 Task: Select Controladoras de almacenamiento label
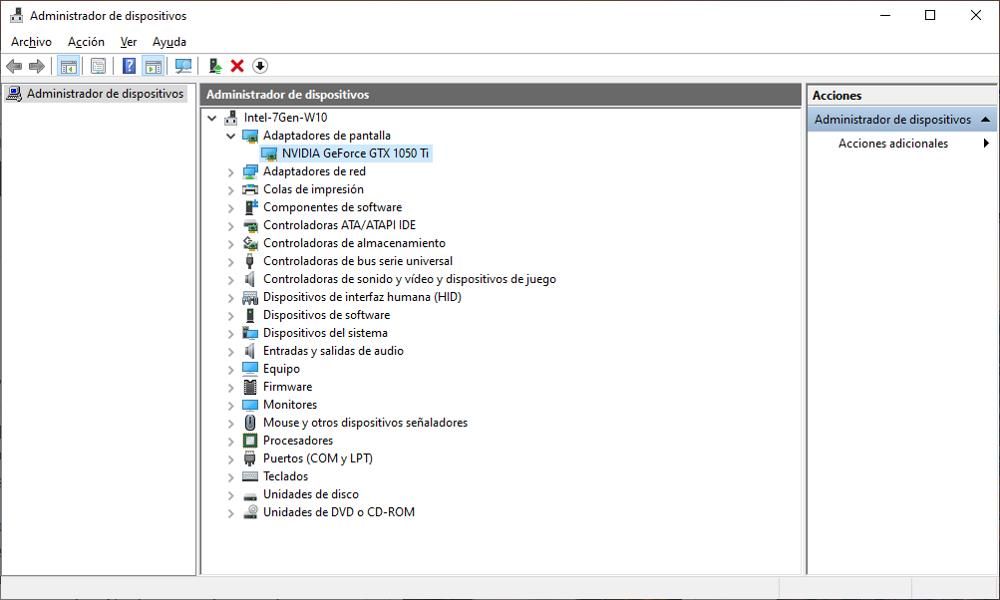pyautogui.click(x=354, y=243)
